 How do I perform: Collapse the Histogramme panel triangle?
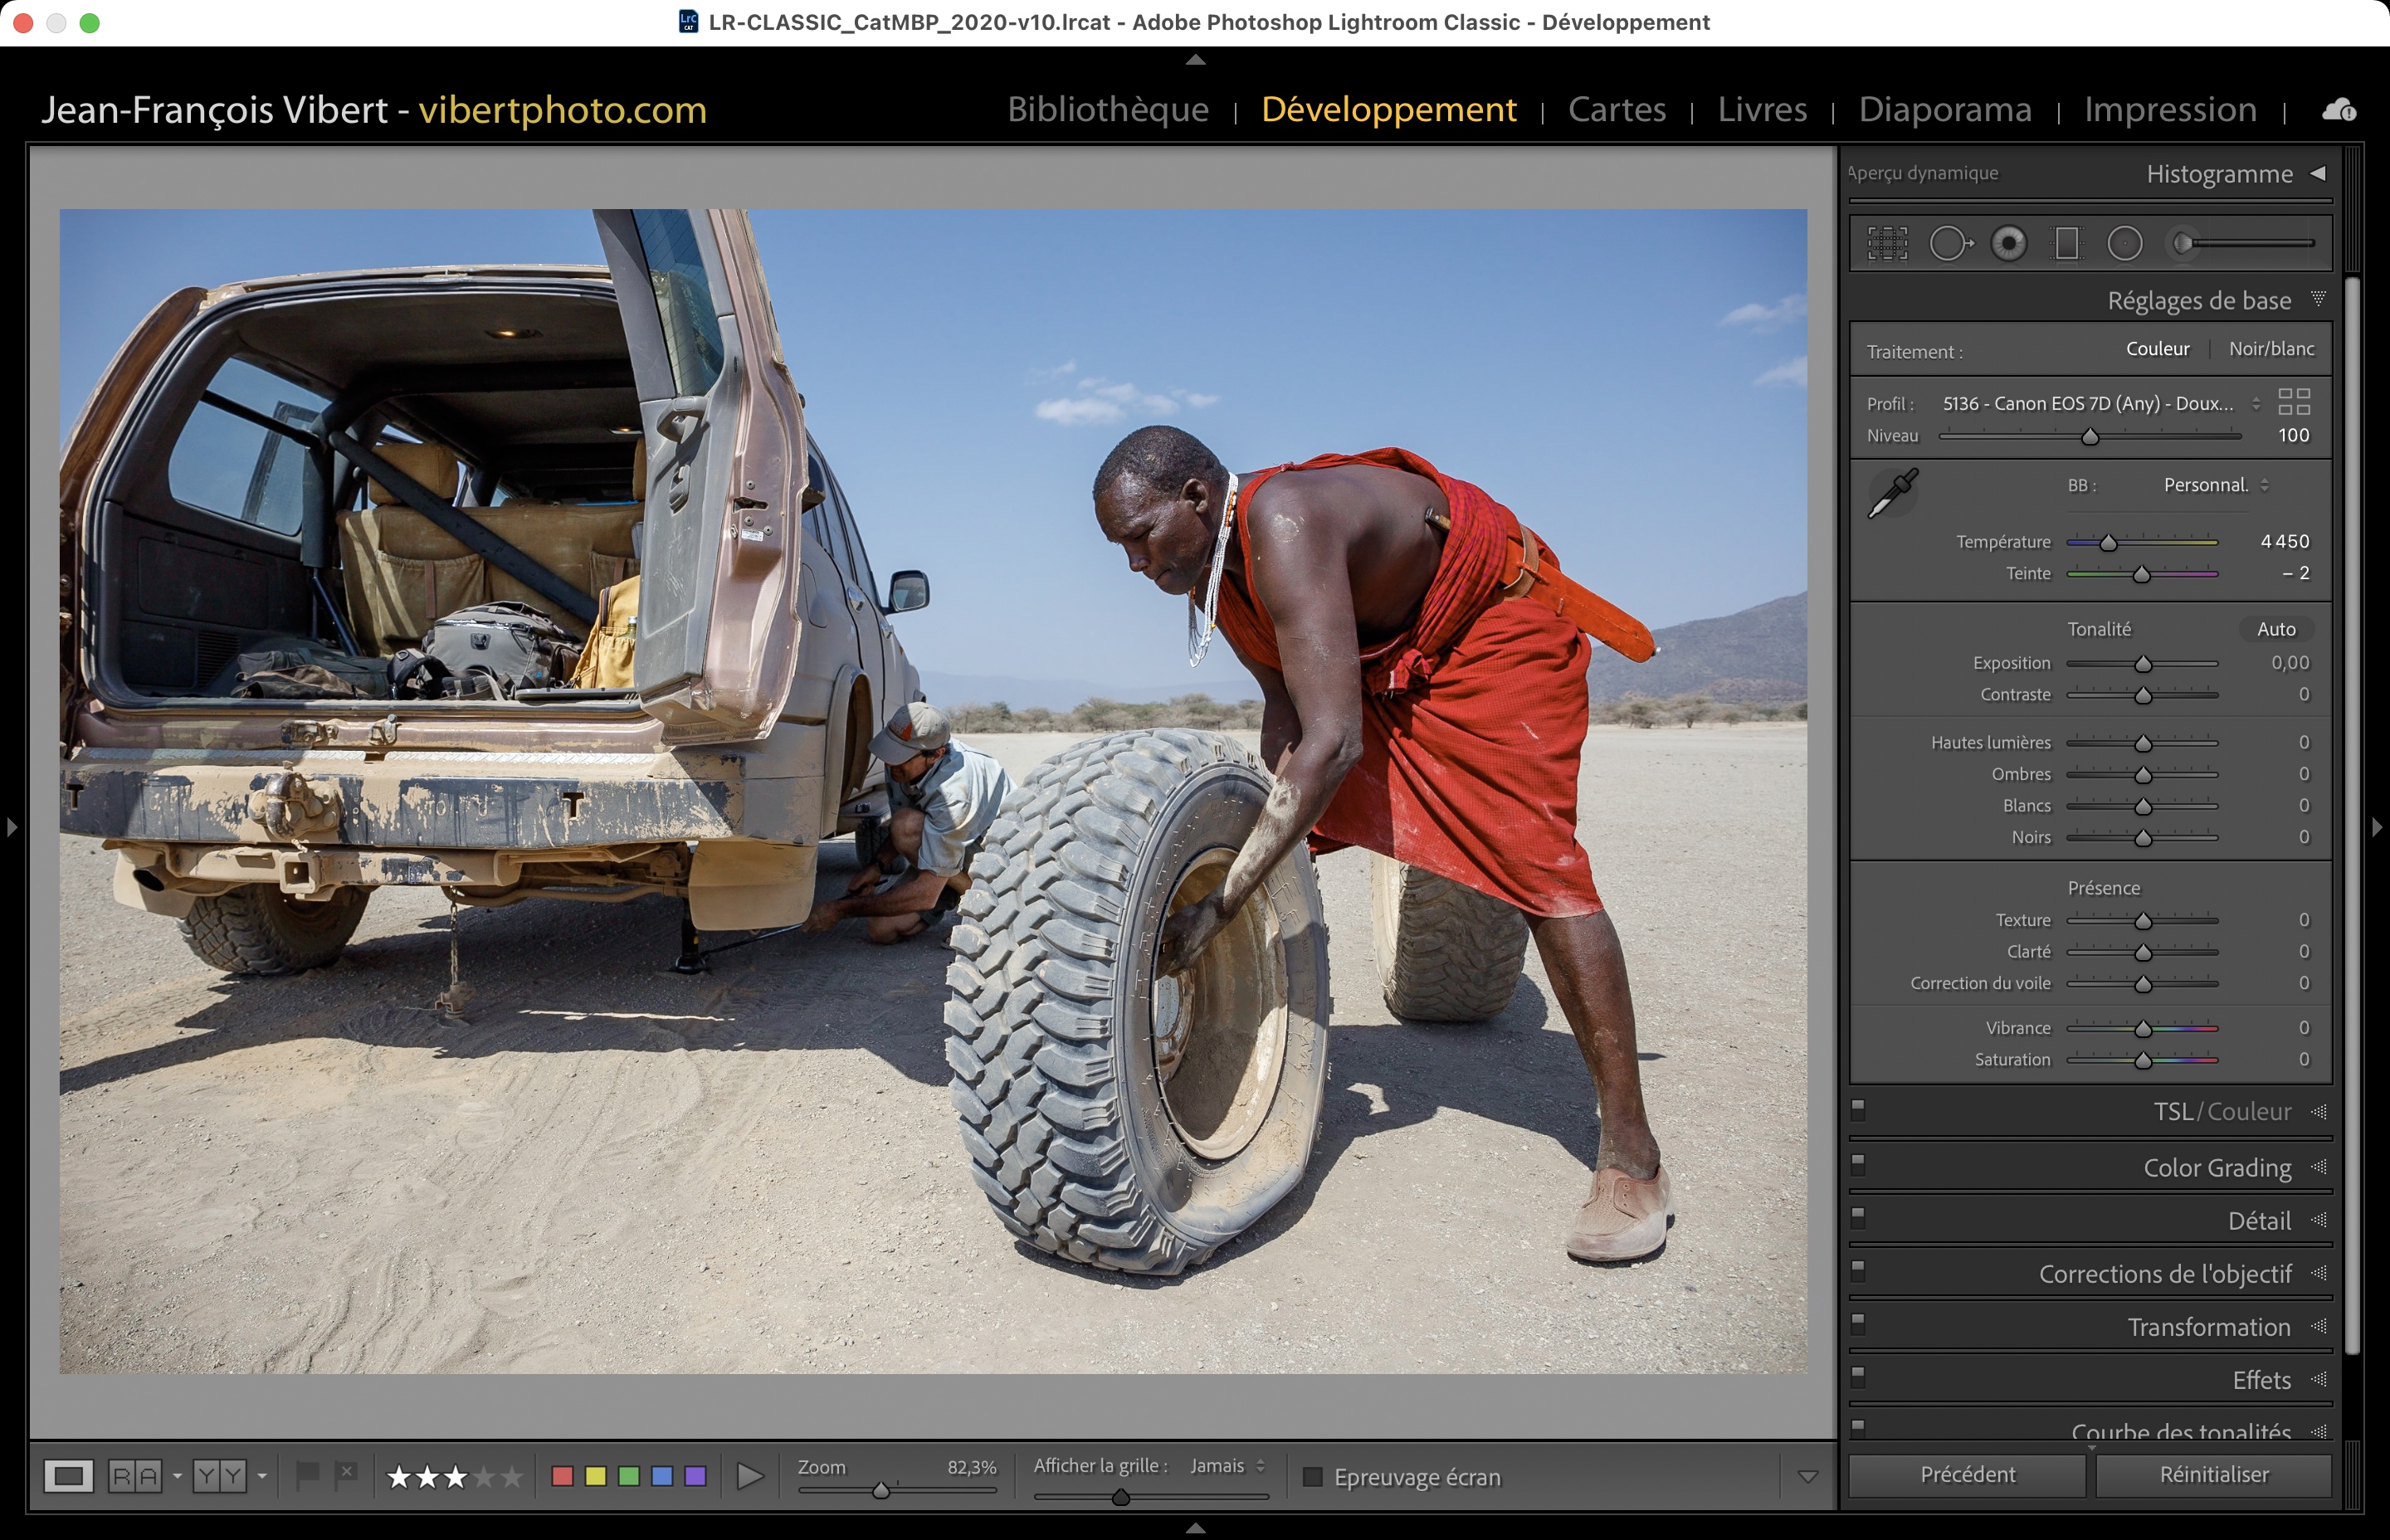[x=2318, y=174]
